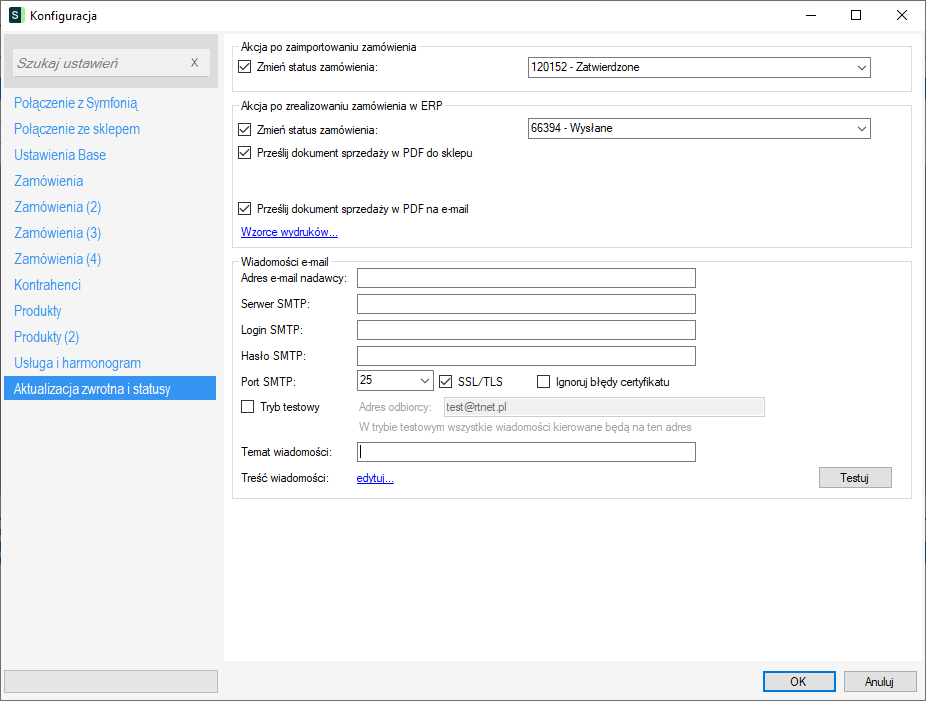Check 'Ignoruj błędy certyfikatu' option
This screenshot has width=926, height=701.
tap(544, 381)
